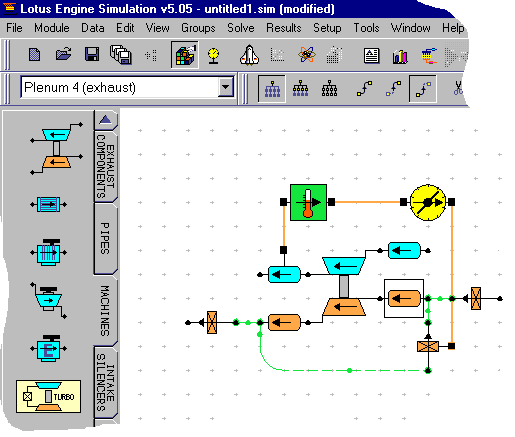
Task: Select the yellow TURBO assembly palette item
Action: (x=49, y=397)
